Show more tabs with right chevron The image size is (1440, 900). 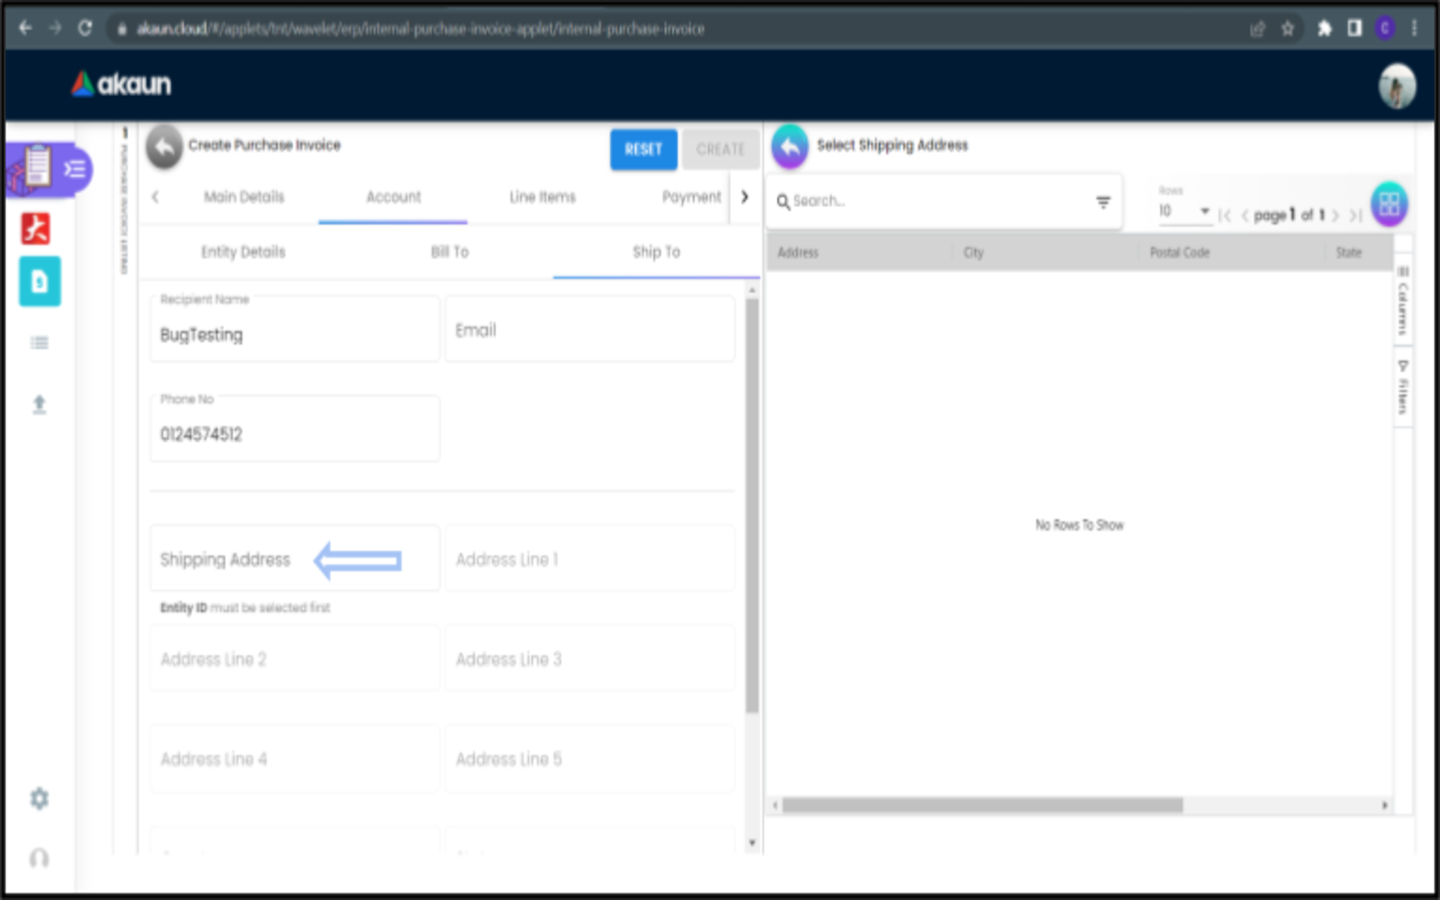pos(744,197)
